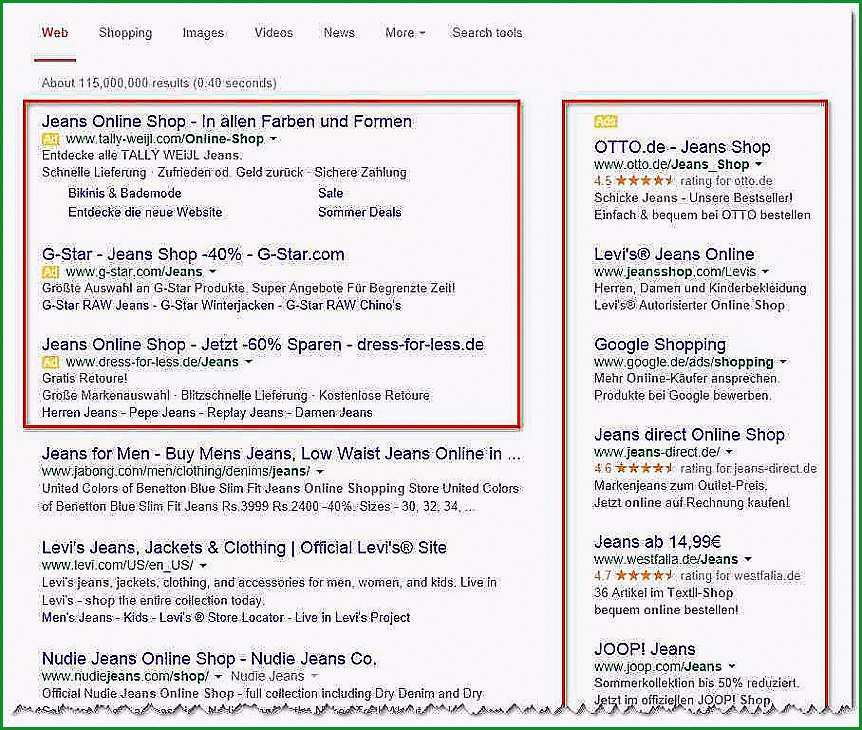Click the Ad badge beside tally-weijl.com URL
Screen dimensions: 862x730
pyautogui.click(x=51, y=139)
